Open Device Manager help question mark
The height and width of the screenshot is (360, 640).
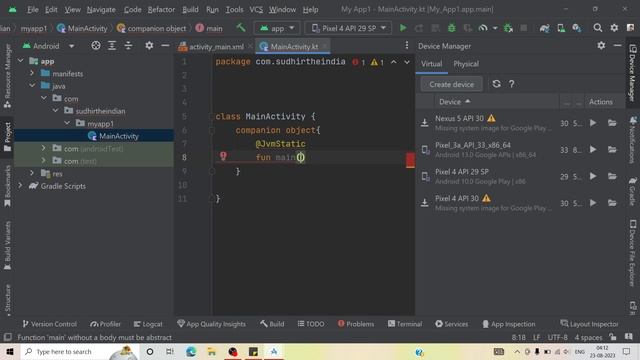(x=511, y=84)
